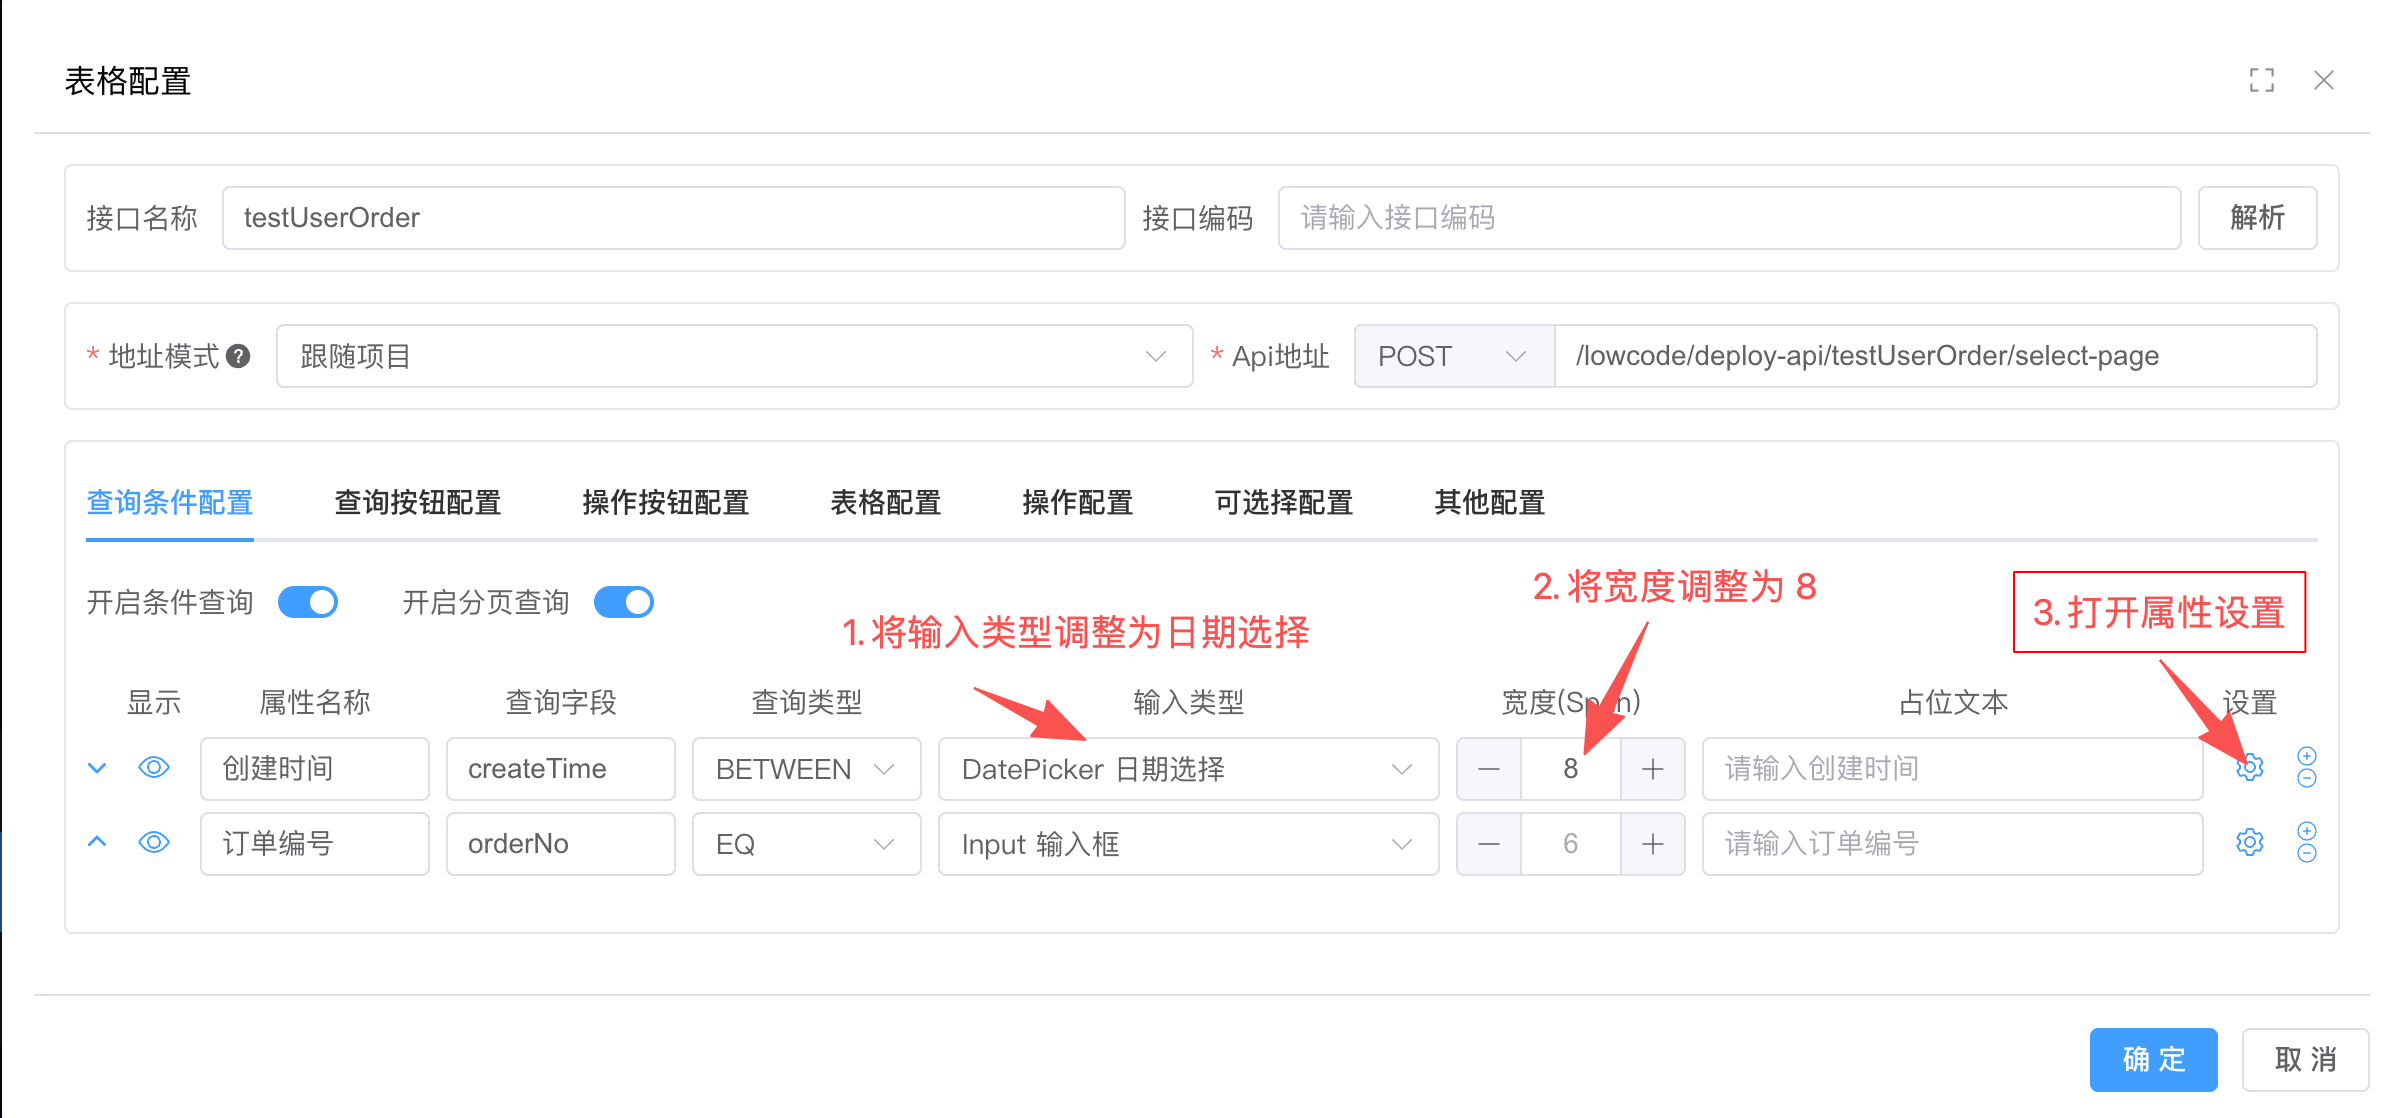
Task: Open POST request method dropdown
Action: (x=1453, y=356)
